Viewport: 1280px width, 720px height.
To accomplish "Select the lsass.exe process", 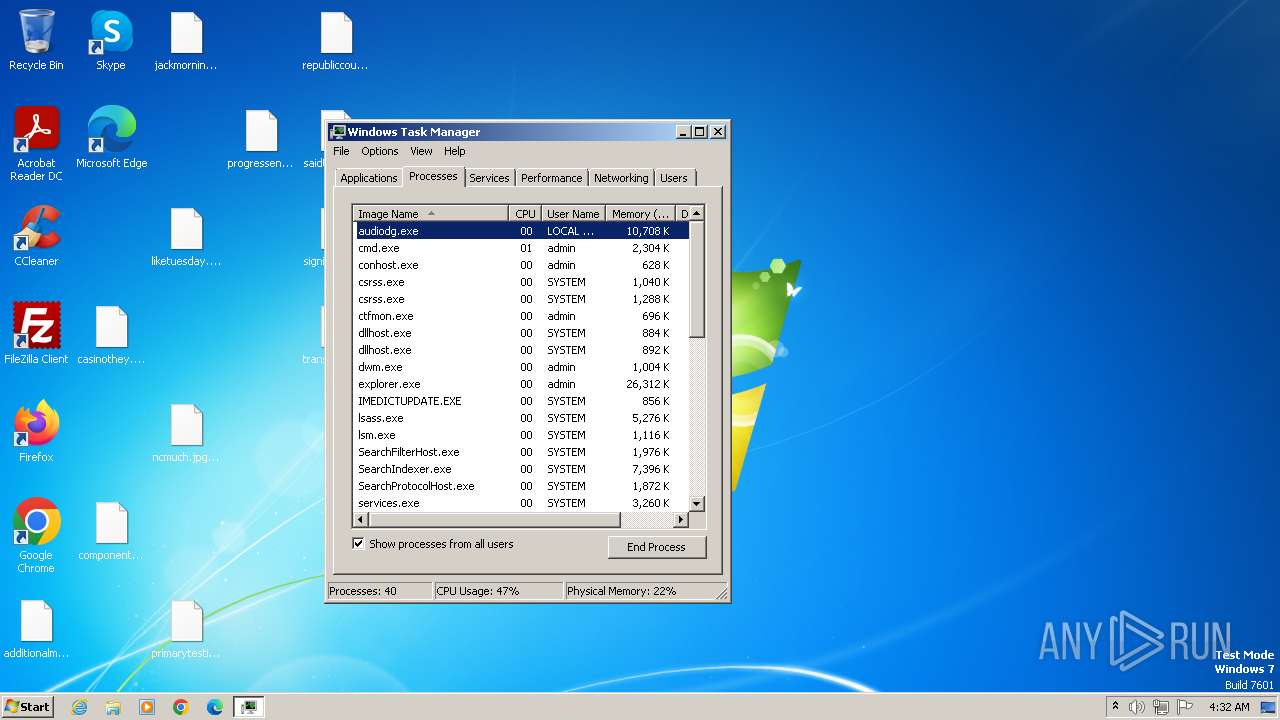I will (x=521, y=418).
